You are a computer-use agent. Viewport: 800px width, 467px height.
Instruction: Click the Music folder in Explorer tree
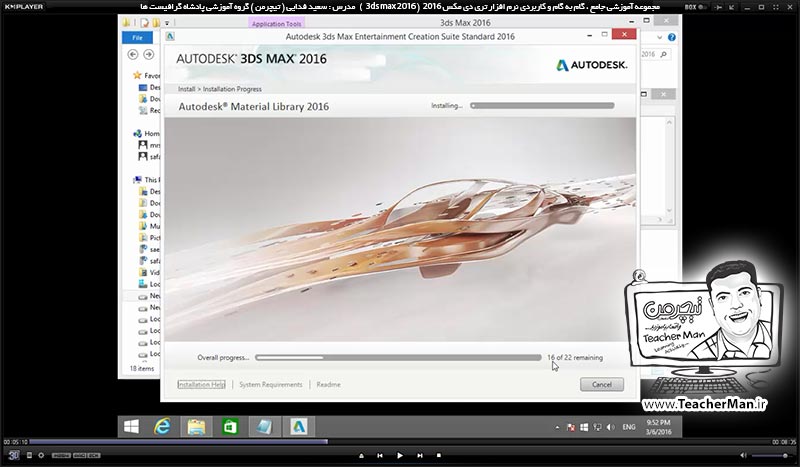tap(149, 226)
